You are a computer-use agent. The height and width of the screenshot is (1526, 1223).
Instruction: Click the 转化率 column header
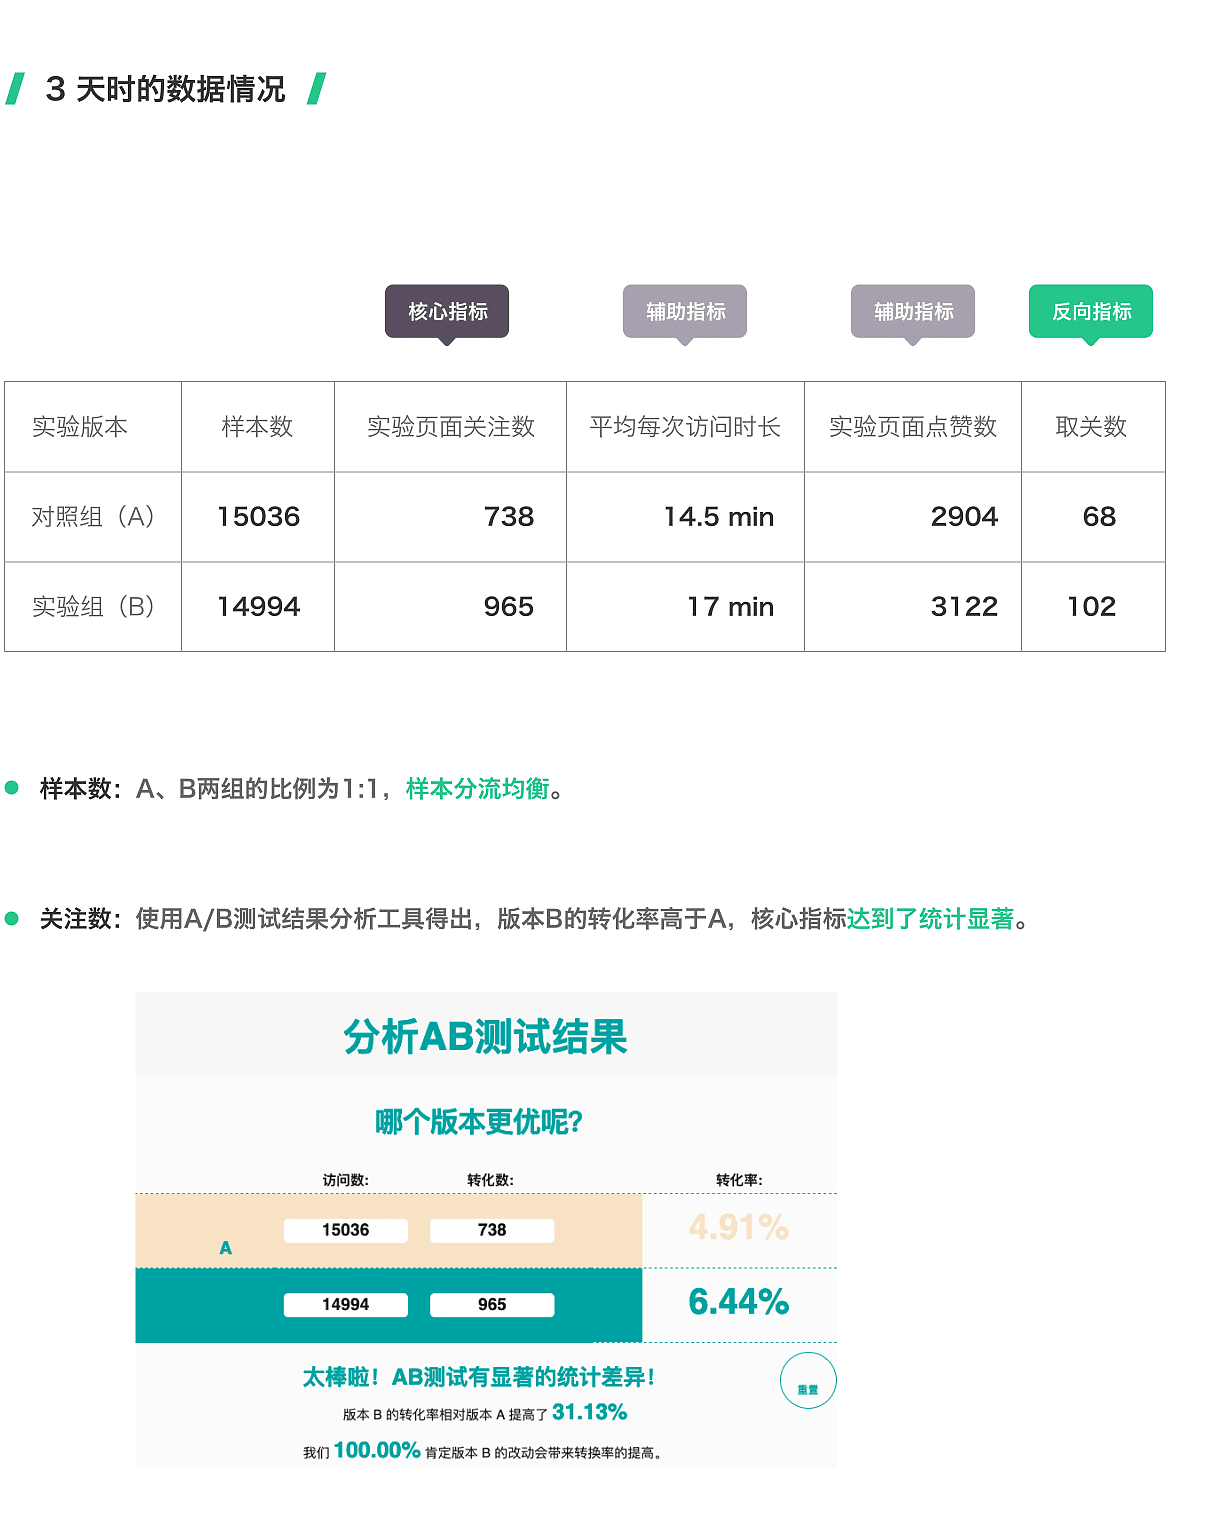[x=740, y=1180]
